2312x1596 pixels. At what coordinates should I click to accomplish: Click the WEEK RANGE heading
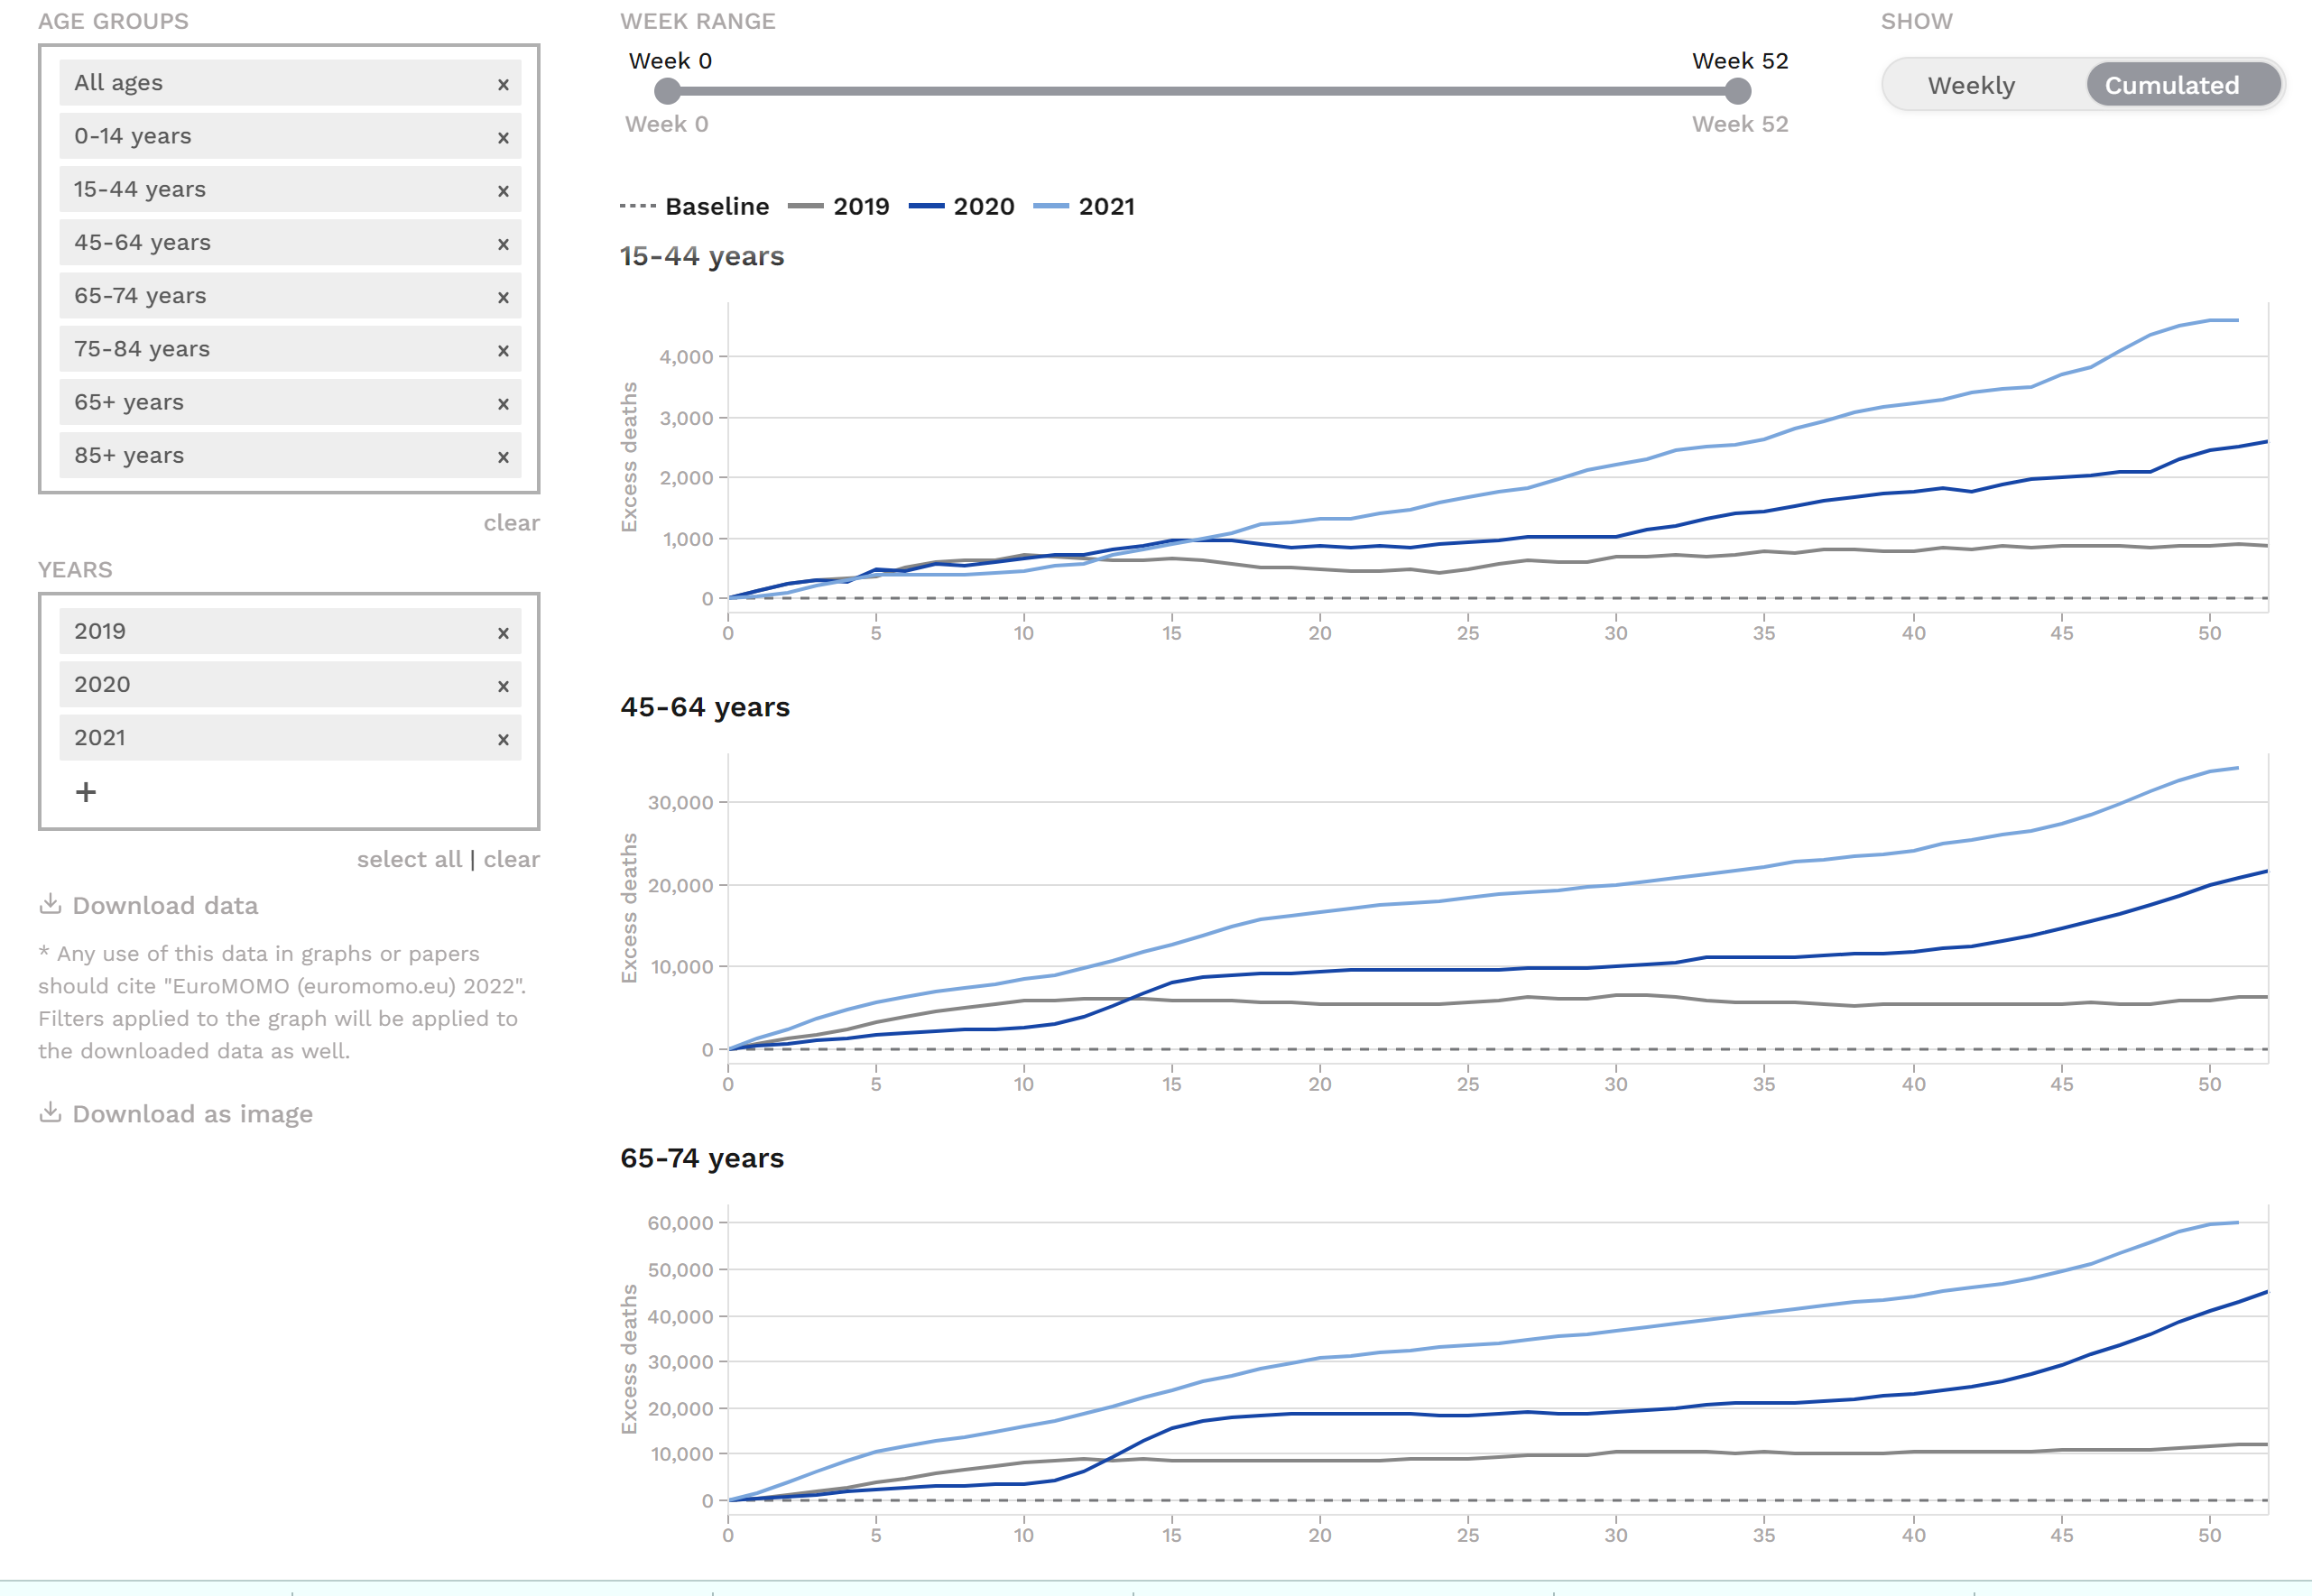pyautogui.click(x=697, y=21)
